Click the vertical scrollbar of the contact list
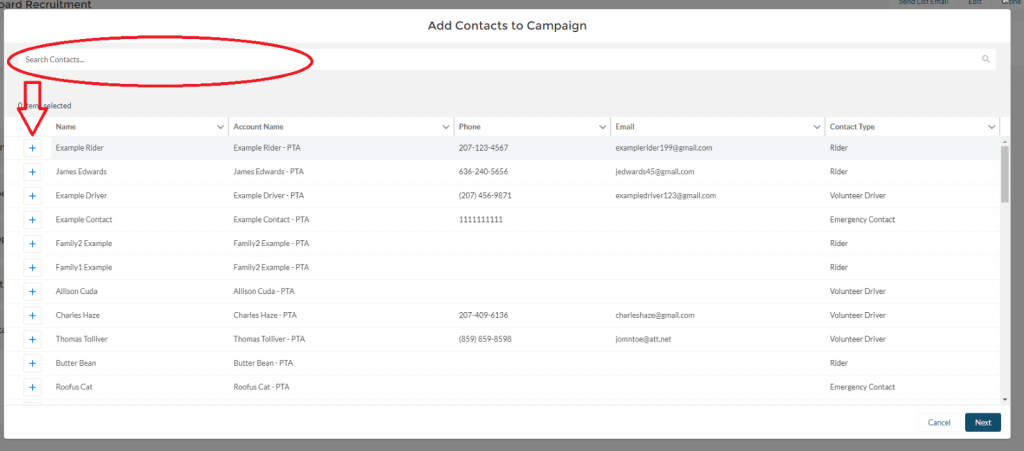1024x451 pixels. coord(1004,175)
